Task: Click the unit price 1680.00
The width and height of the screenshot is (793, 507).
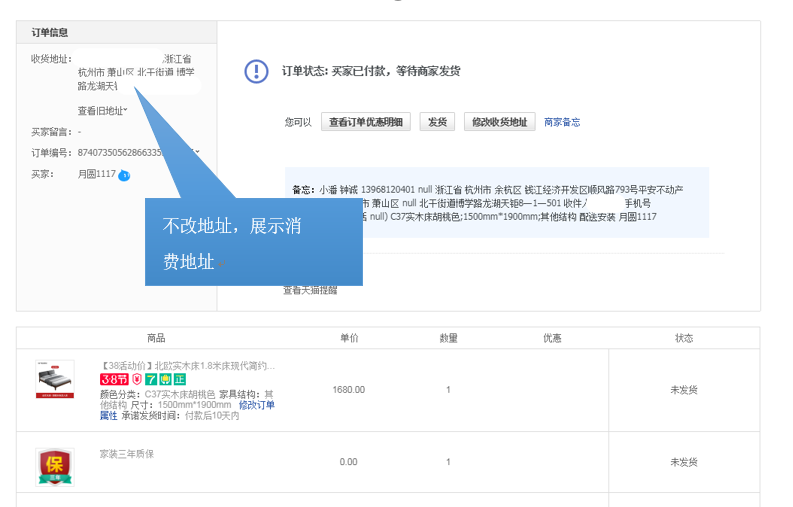Action: pyautogui.click(x=348, y=390)
